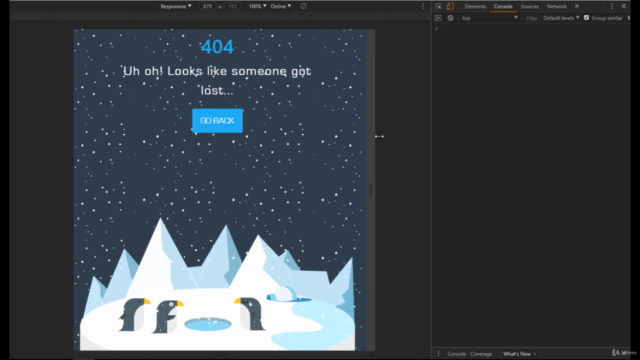Click the GO BACK button
Image resolution: width=640 pixels, height=360 pixels.
click(x=217, y=120)
